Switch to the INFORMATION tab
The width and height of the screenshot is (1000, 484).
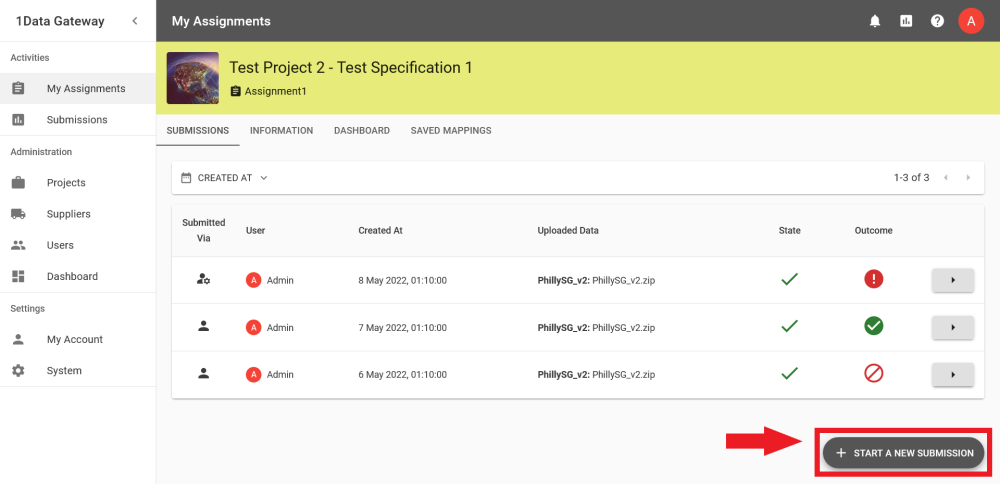tap(281, 131)
